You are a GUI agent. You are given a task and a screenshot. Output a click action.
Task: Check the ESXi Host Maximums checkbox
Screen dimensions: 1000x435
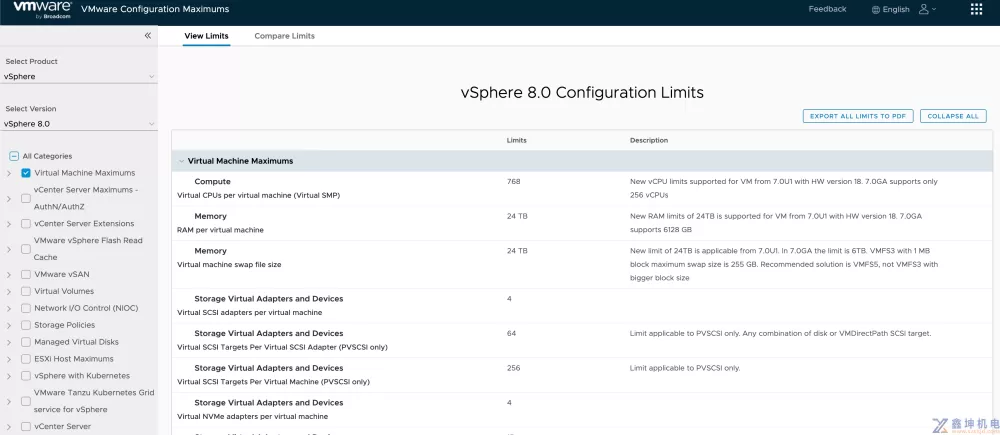click(26, 359)
